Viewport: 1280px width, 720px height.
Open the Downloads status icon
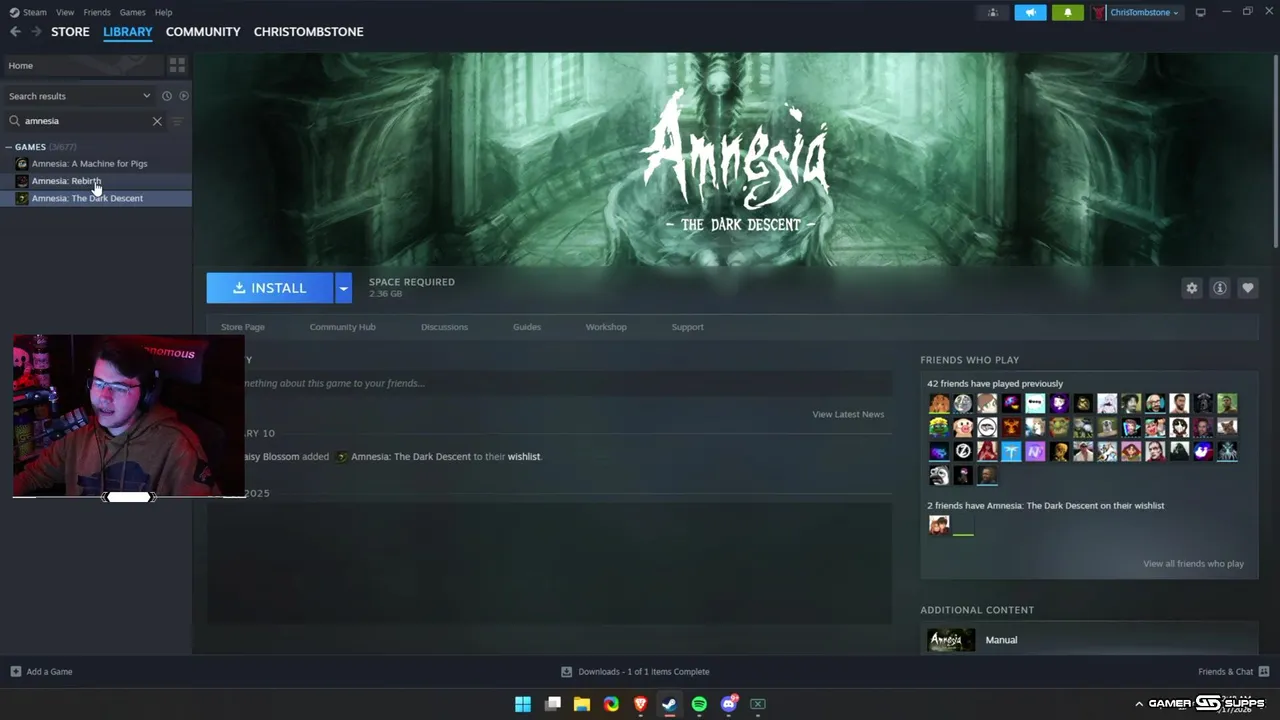[566, 671]
